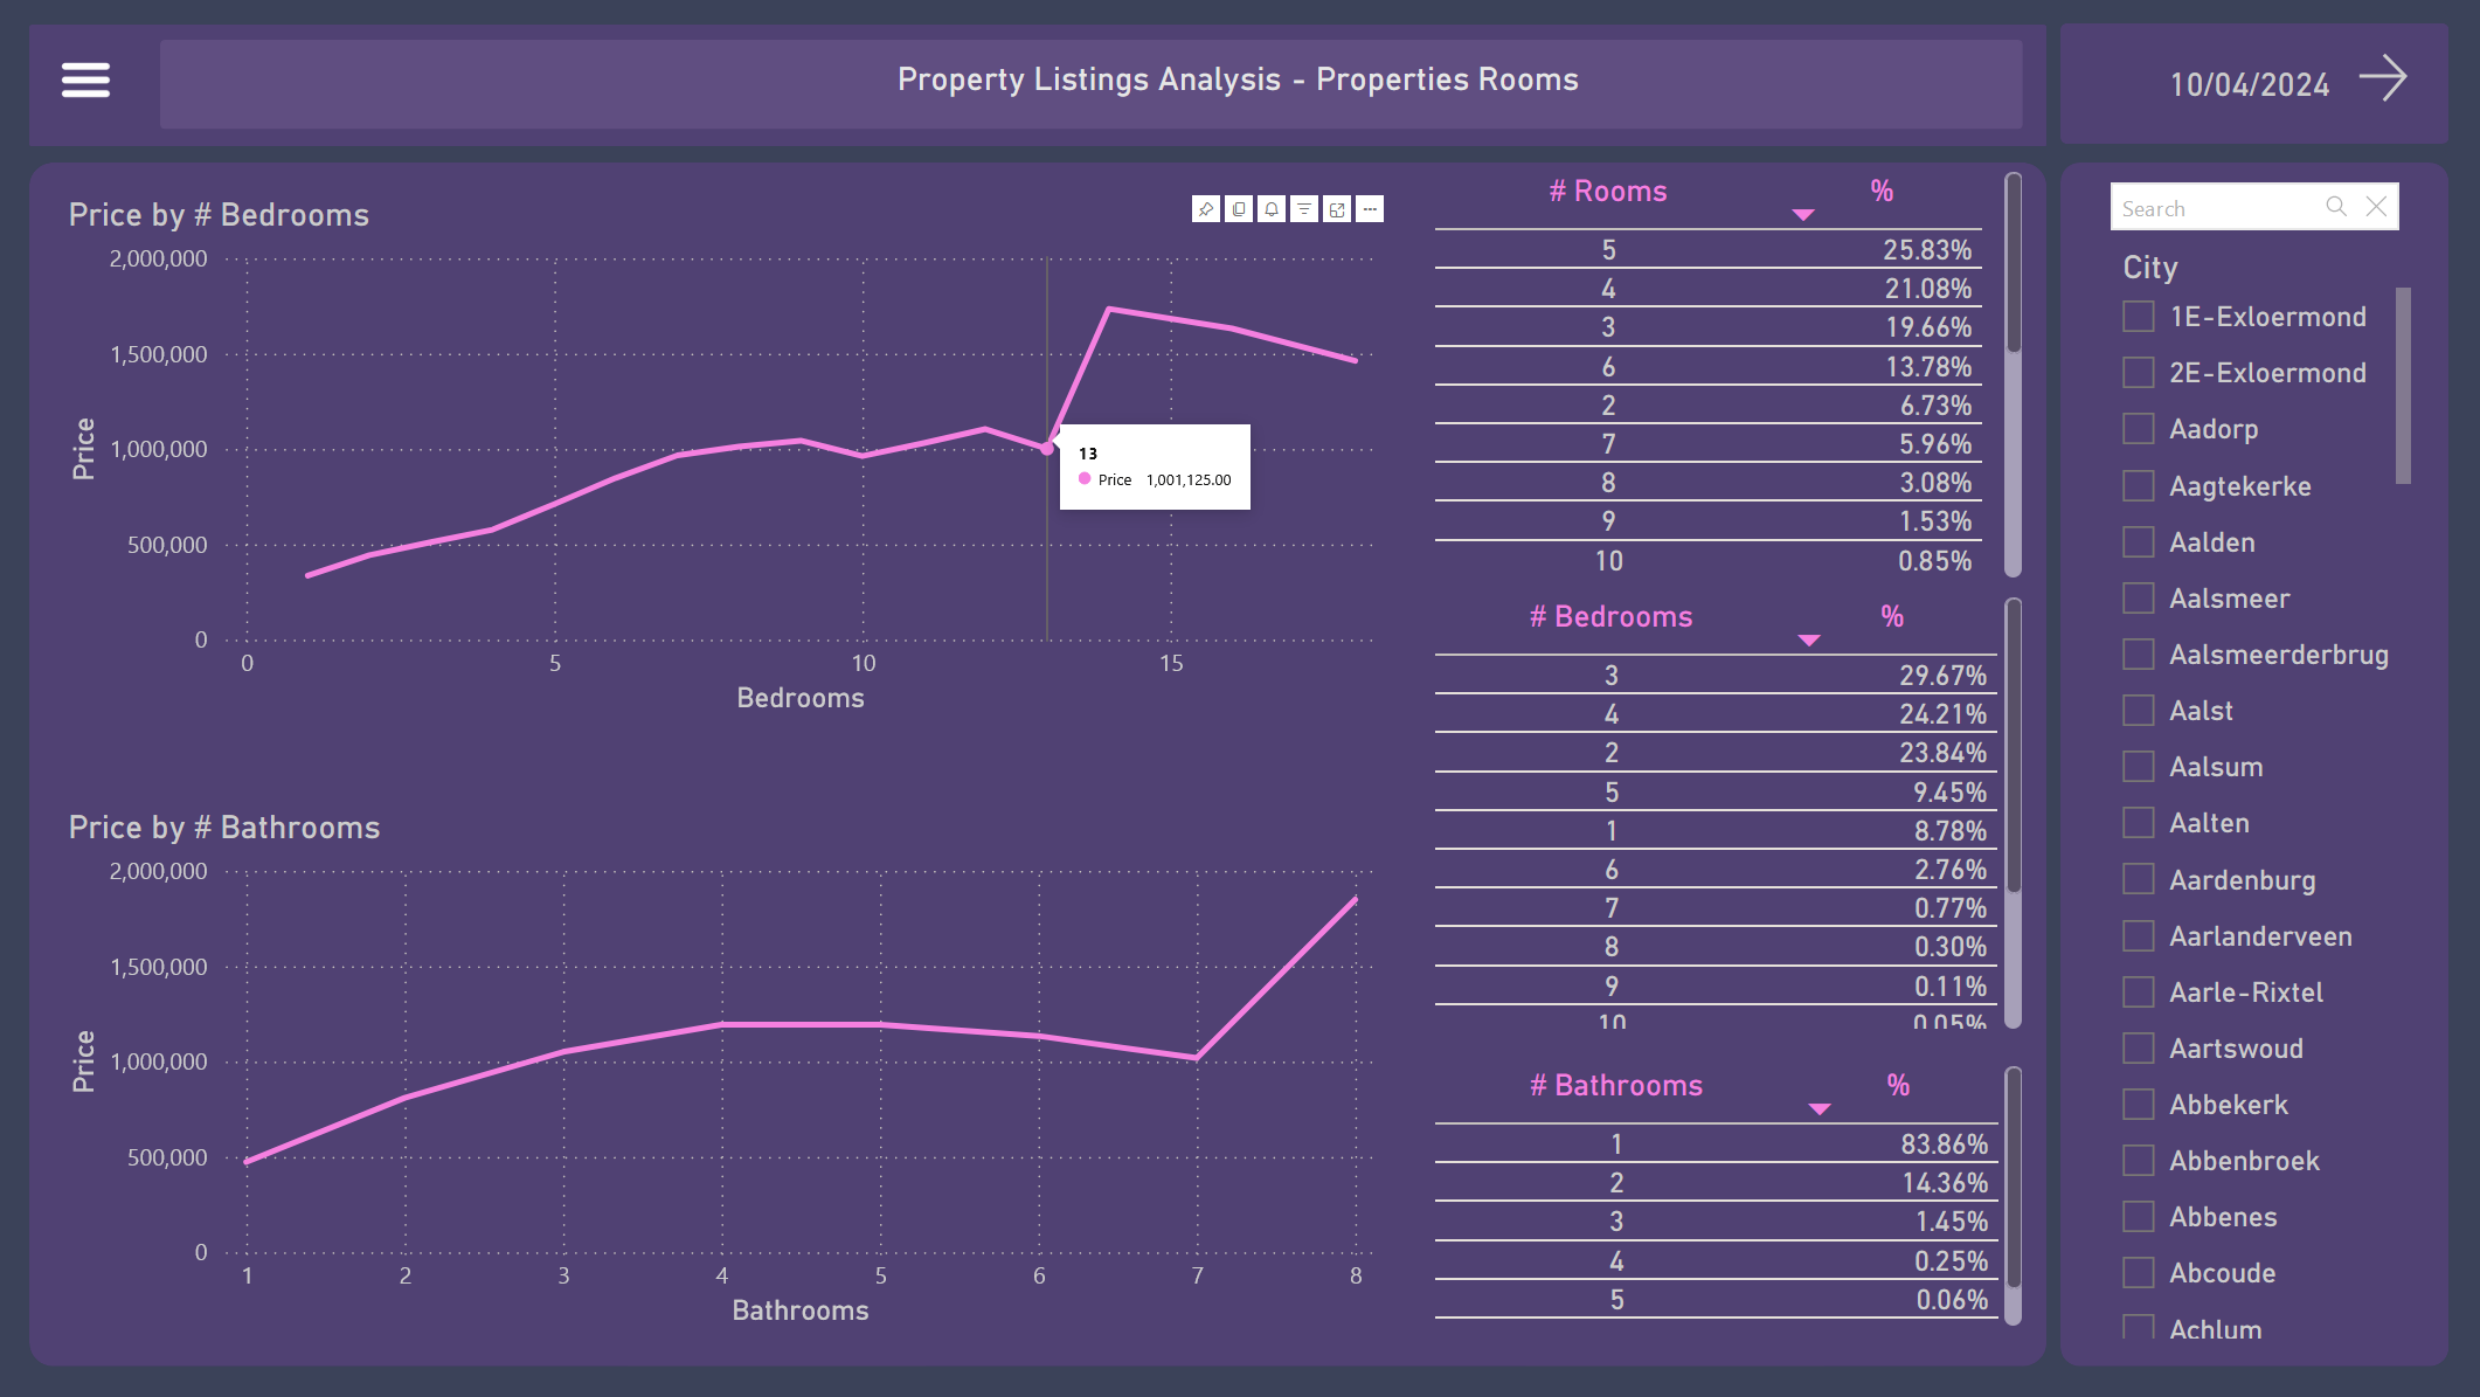The width and height of the screenshot is (2480, 1397).
Task: Click the 13-bedroom data point on chart
Action: (x=1047, y=449)
